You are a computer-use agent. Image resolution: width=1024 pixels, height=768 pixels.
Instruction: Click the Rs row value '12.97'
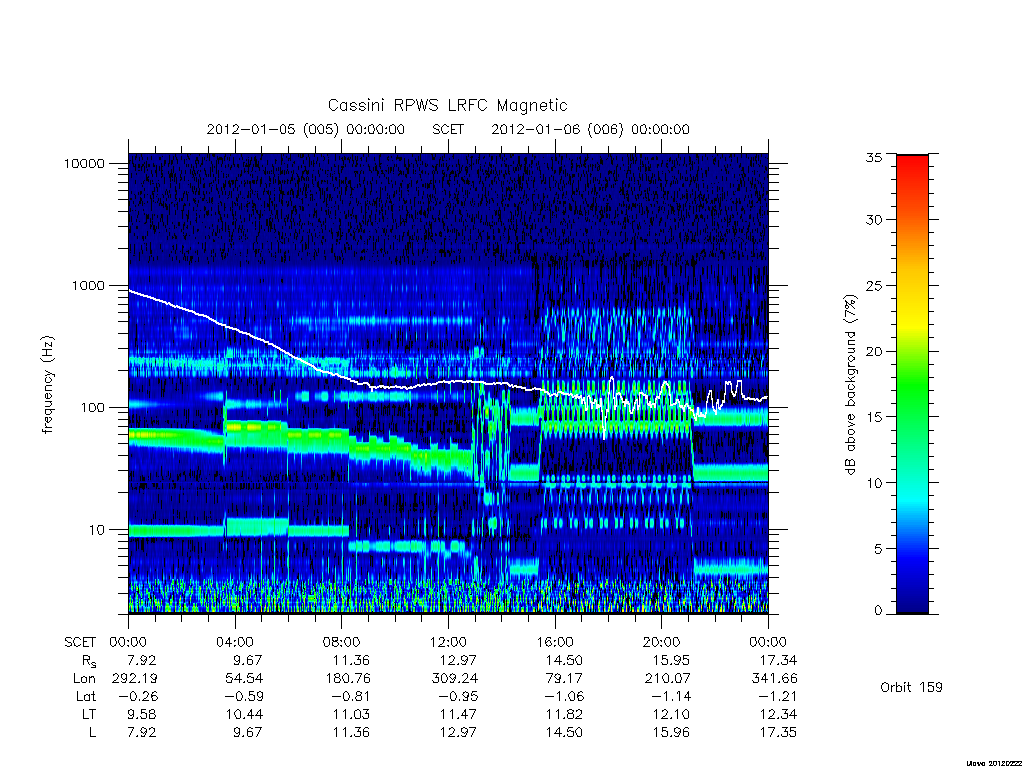[458, 660]
